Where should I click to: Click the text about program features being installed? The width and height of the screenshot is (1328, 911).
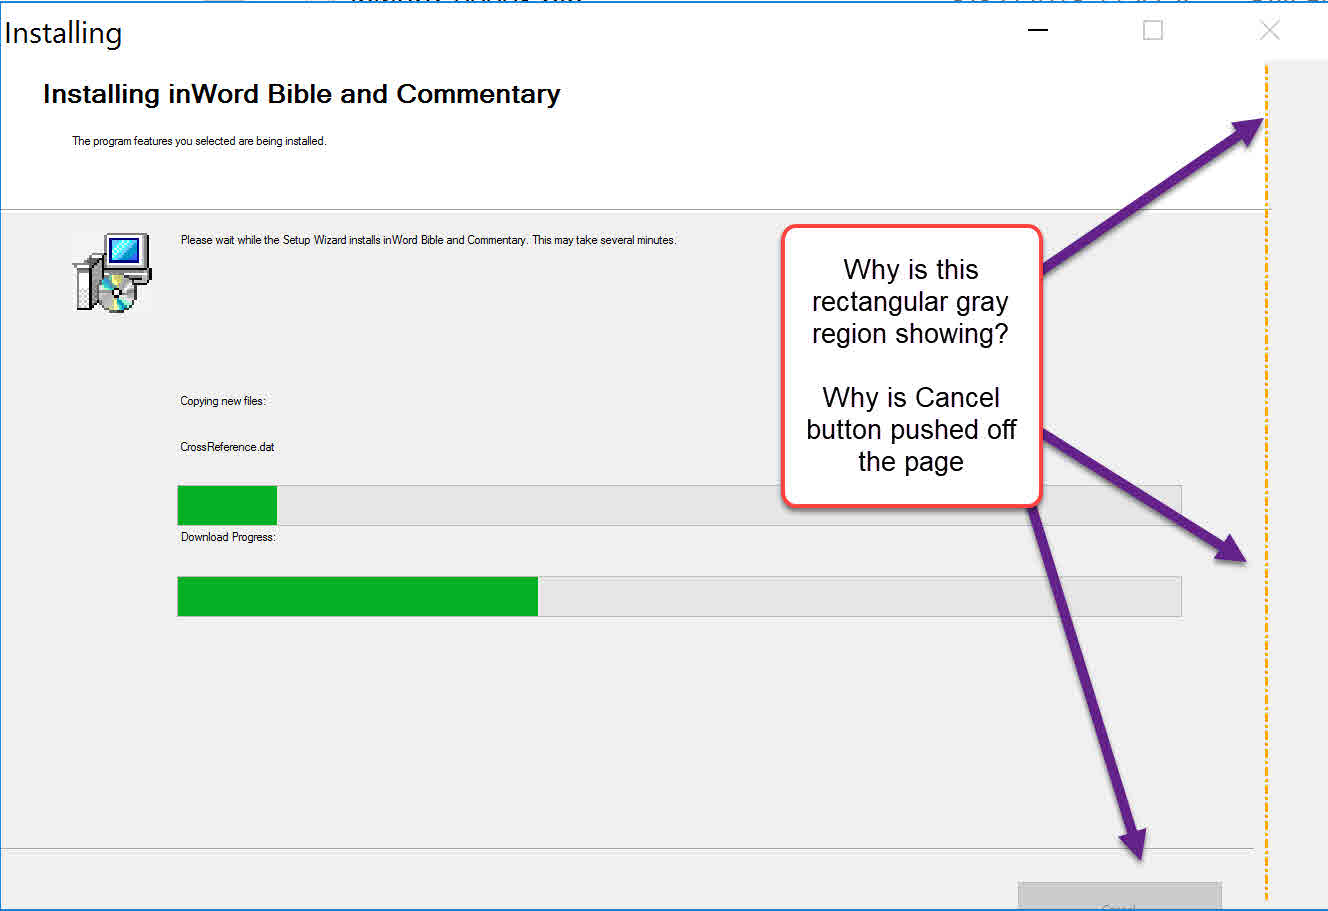tap(199, 141)
